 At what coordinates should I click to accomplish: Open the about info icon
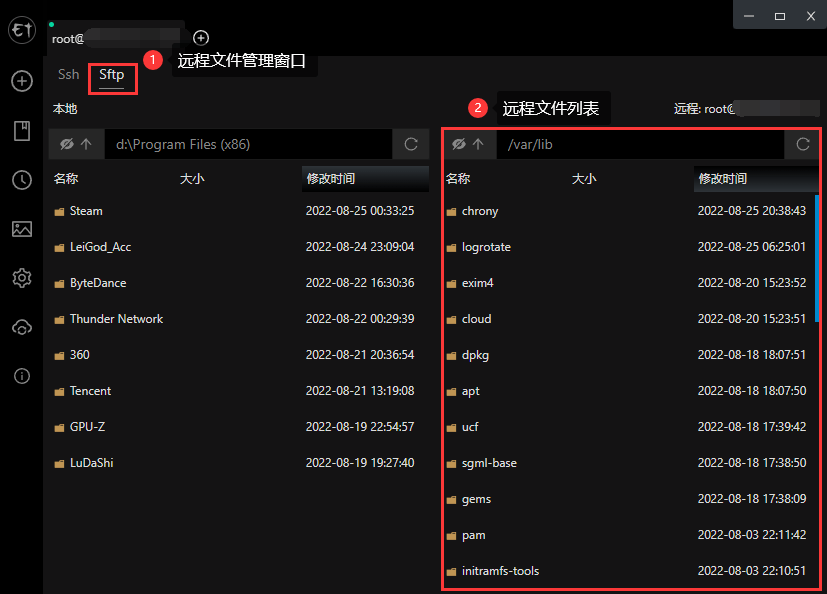[22, 376]
